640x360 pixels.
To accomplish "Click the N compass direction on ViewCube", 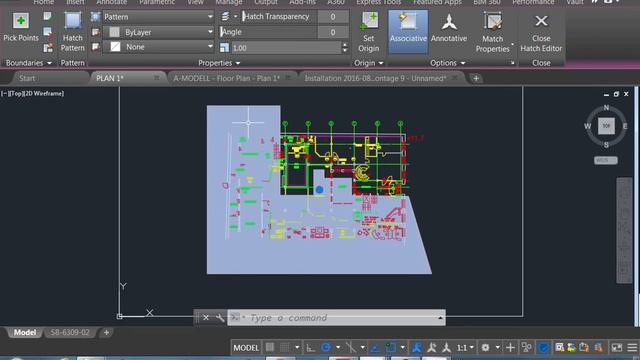I will 606,108.
